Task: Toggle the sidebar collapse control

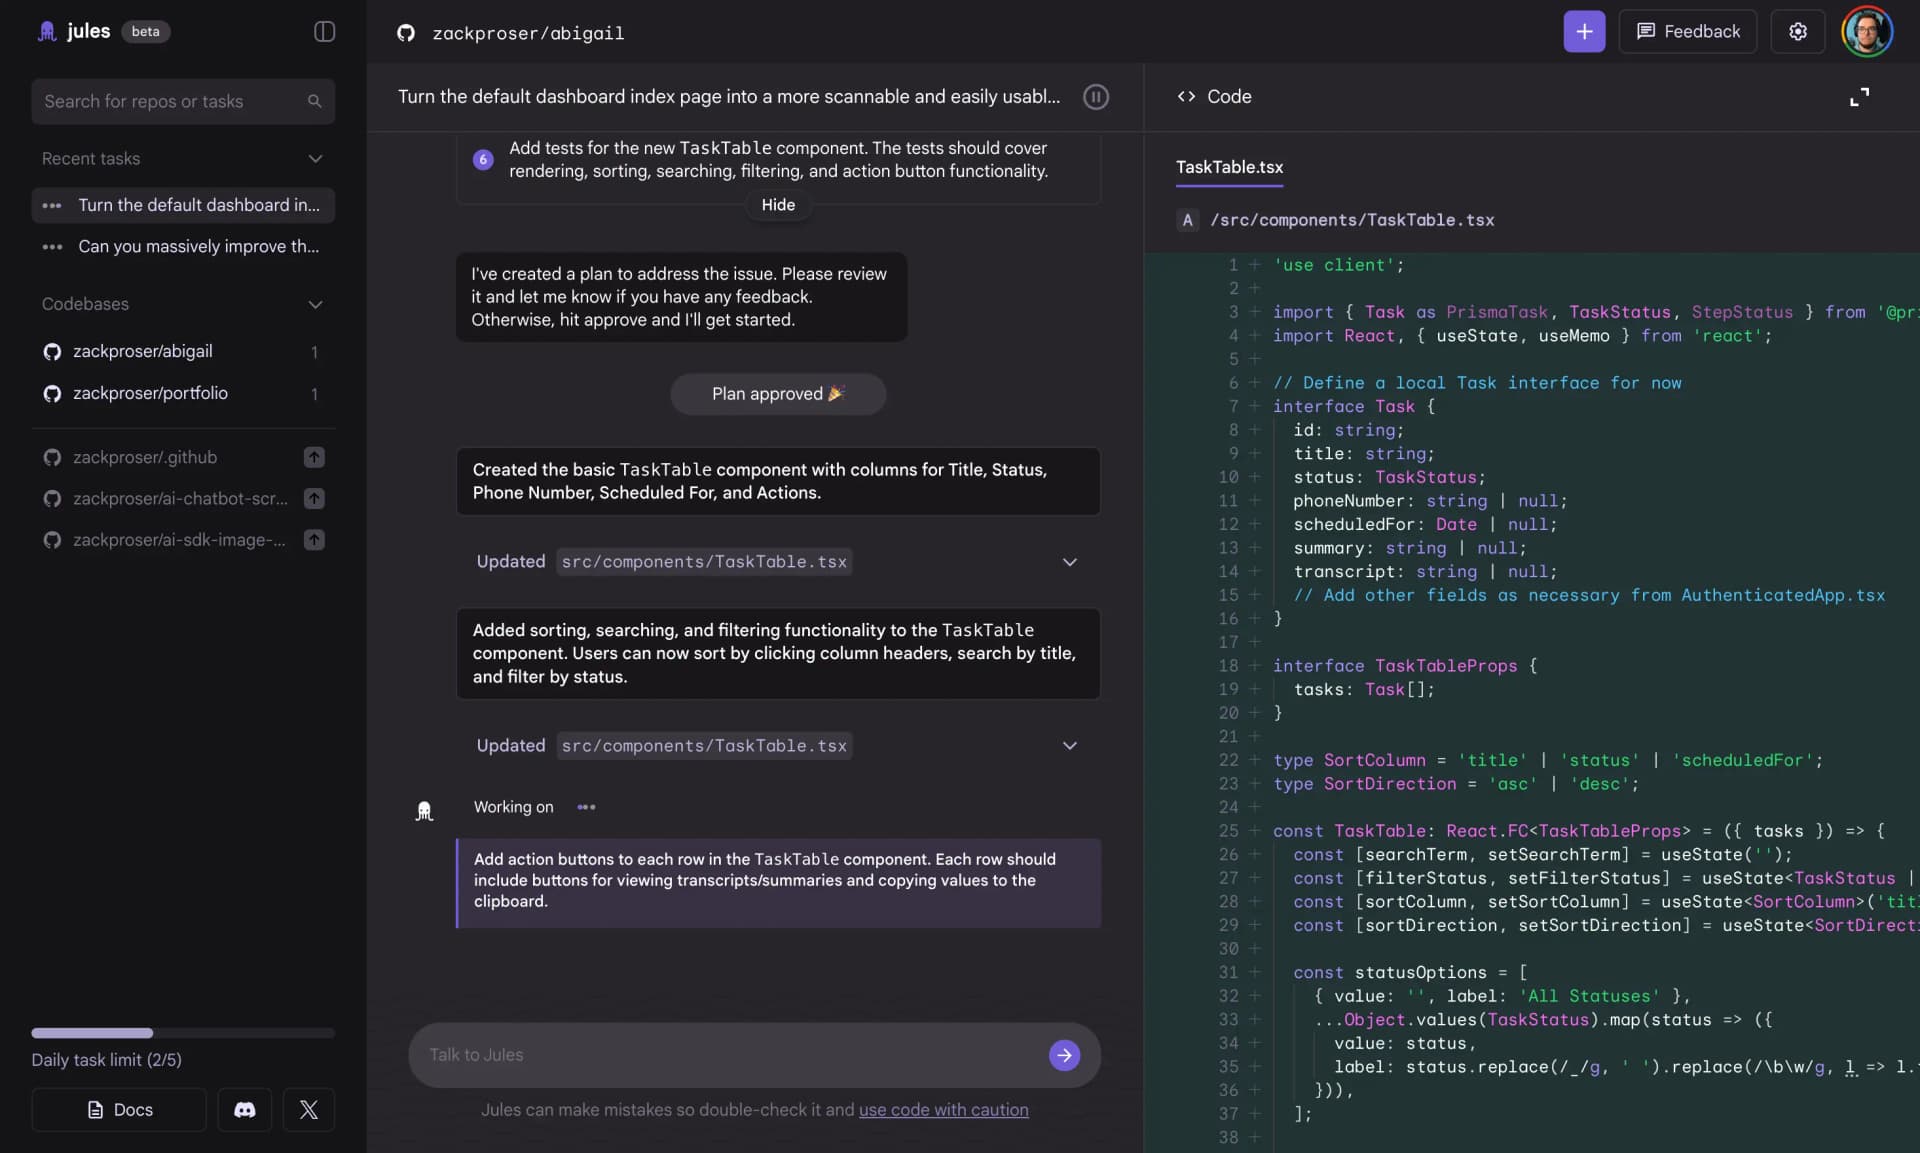Action: coord(323,31)
